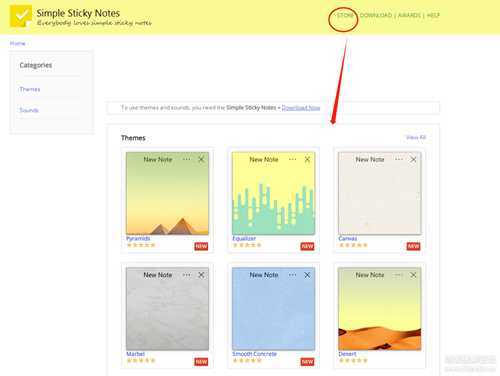Click the Marbel star rating
Image resolution: width=500 pixels, height=376 pixels.
pos(141,360)
